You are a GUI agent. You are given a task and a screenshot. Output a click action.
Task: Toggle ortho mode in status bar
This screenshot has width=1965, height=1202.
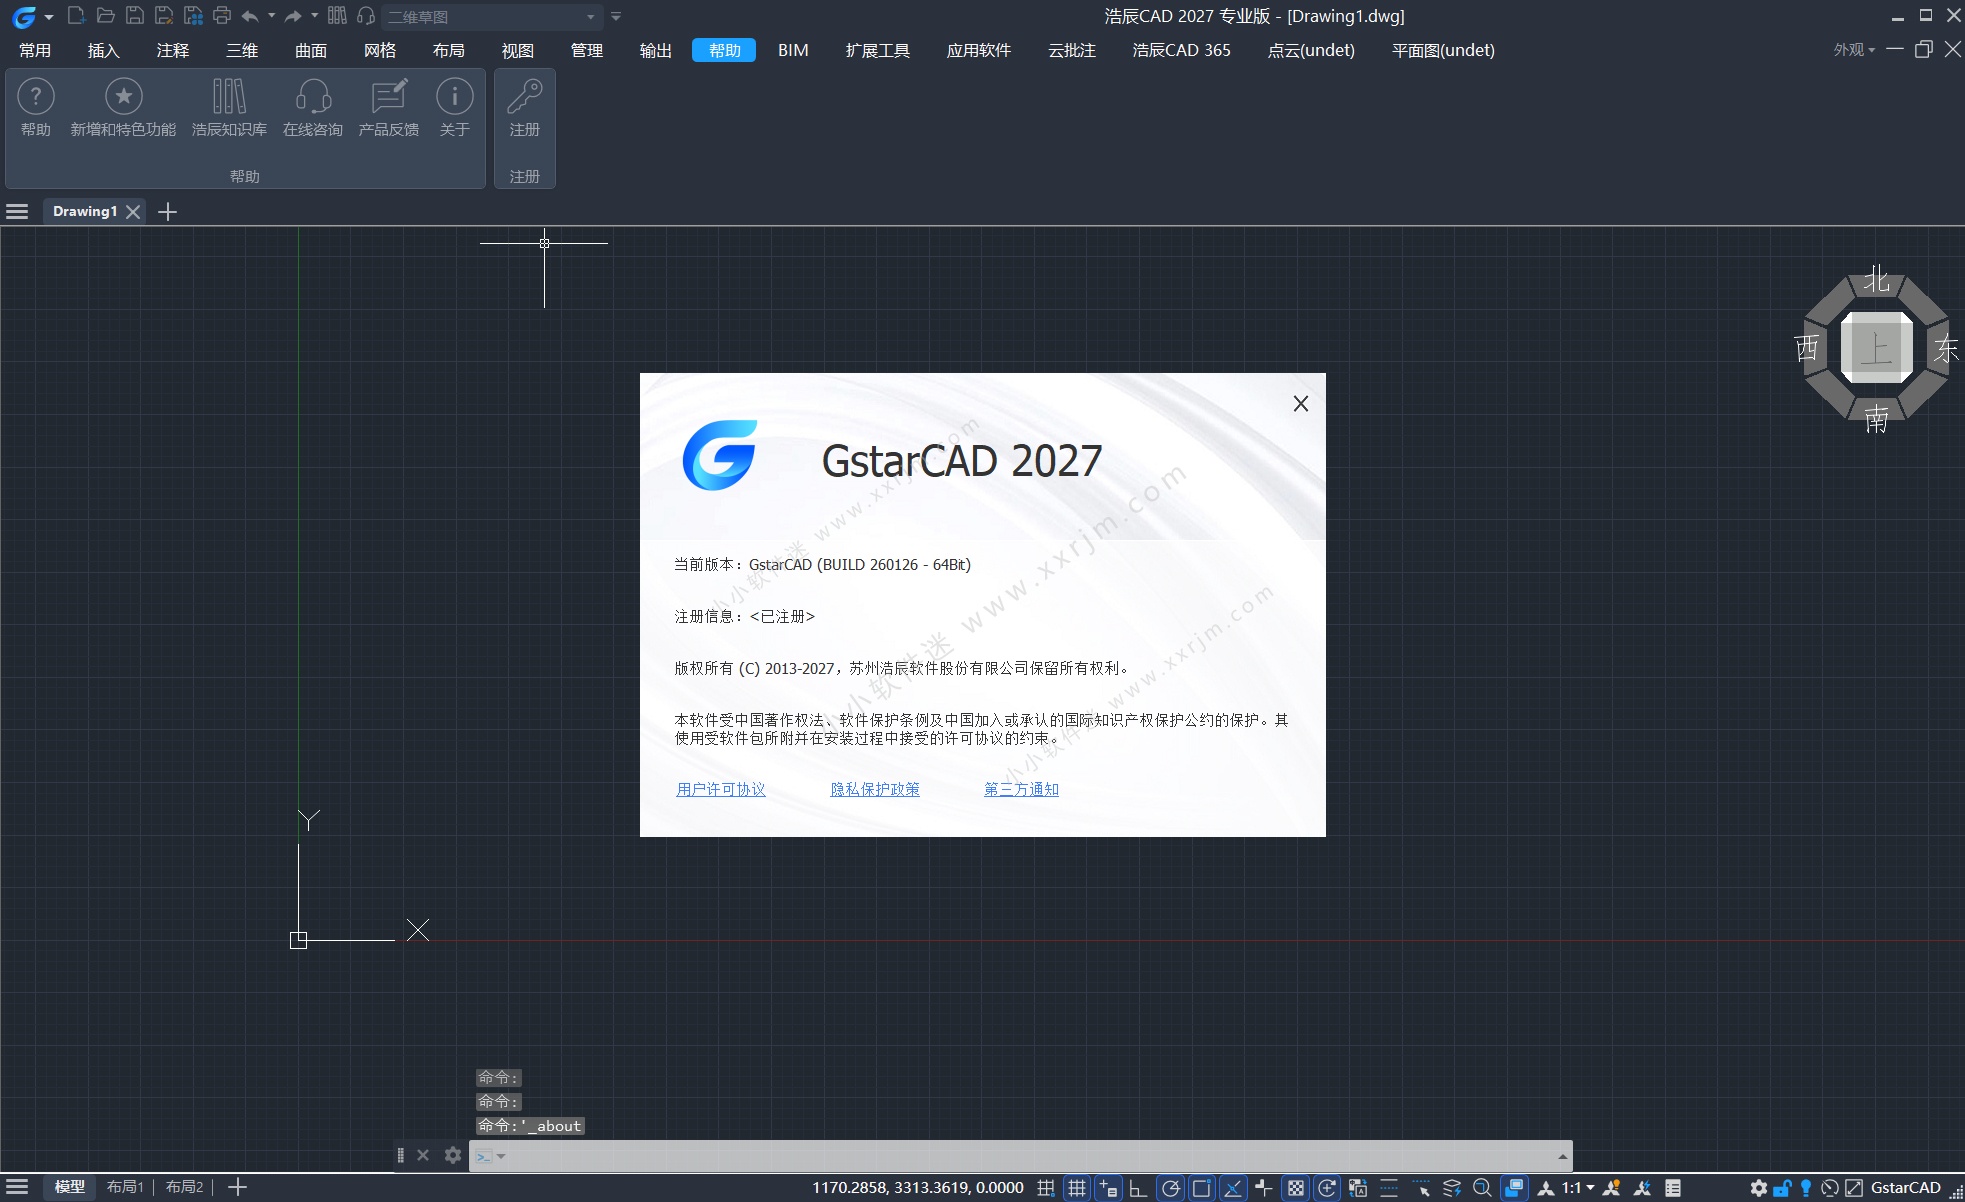[1138, 1188]
